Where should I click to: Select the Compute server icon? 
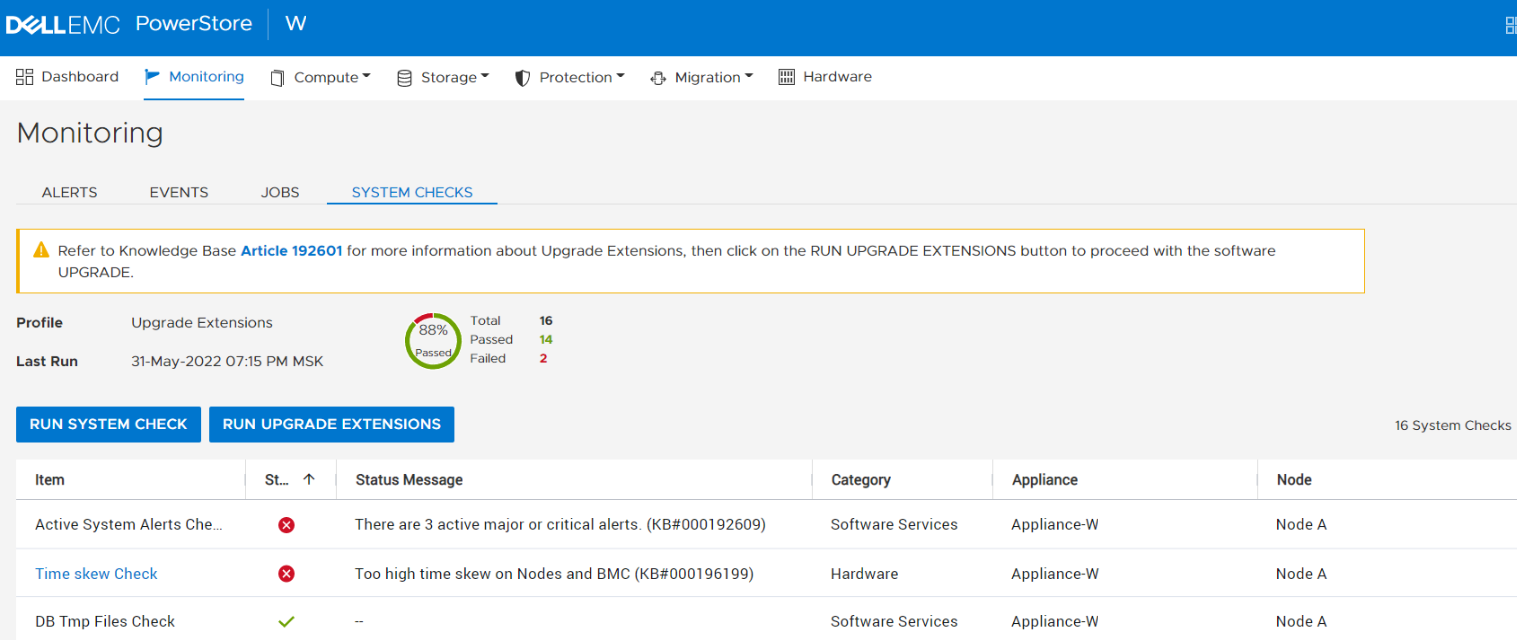277,76
